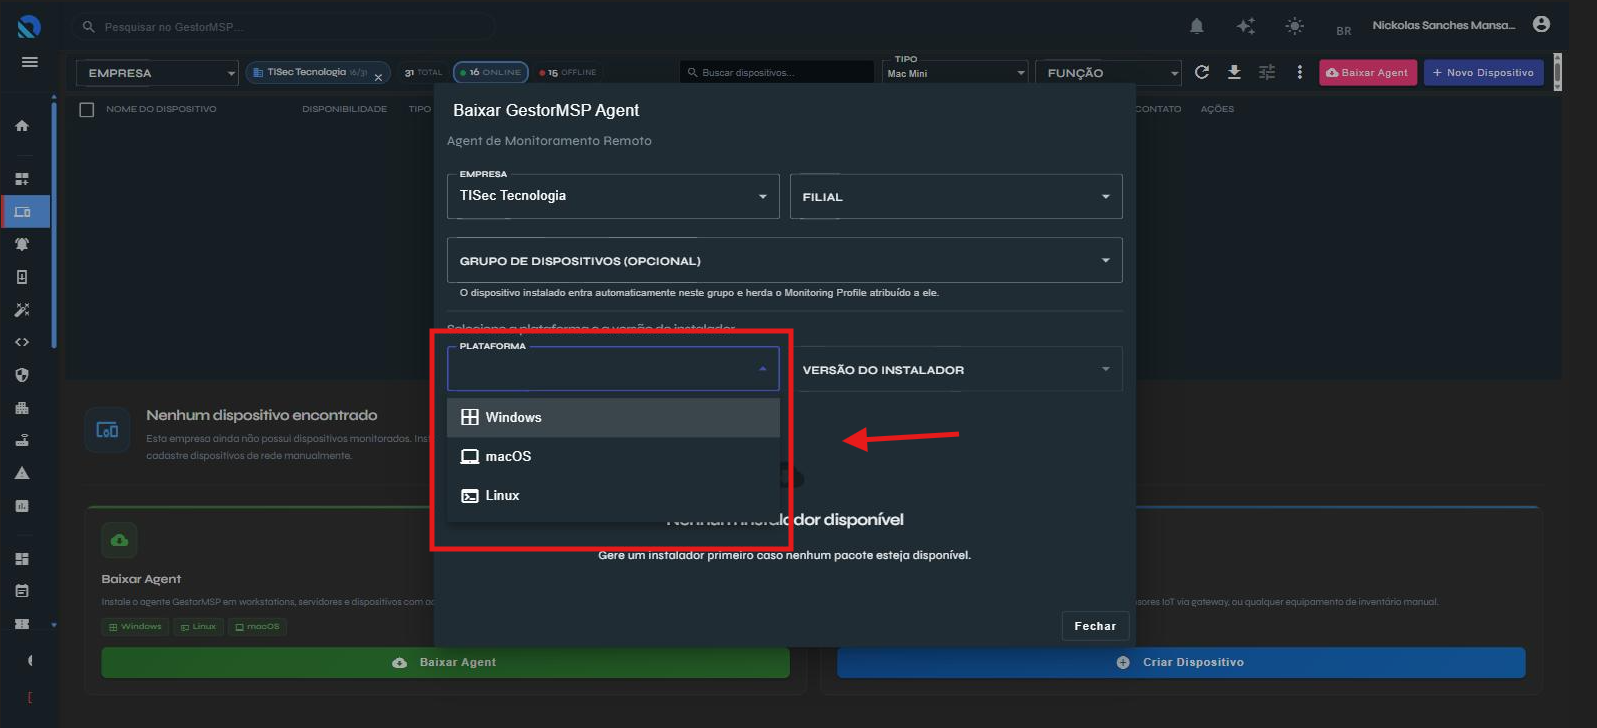
Task: Open the hamburger menu in the sidebar
Action: click(30, 62)
